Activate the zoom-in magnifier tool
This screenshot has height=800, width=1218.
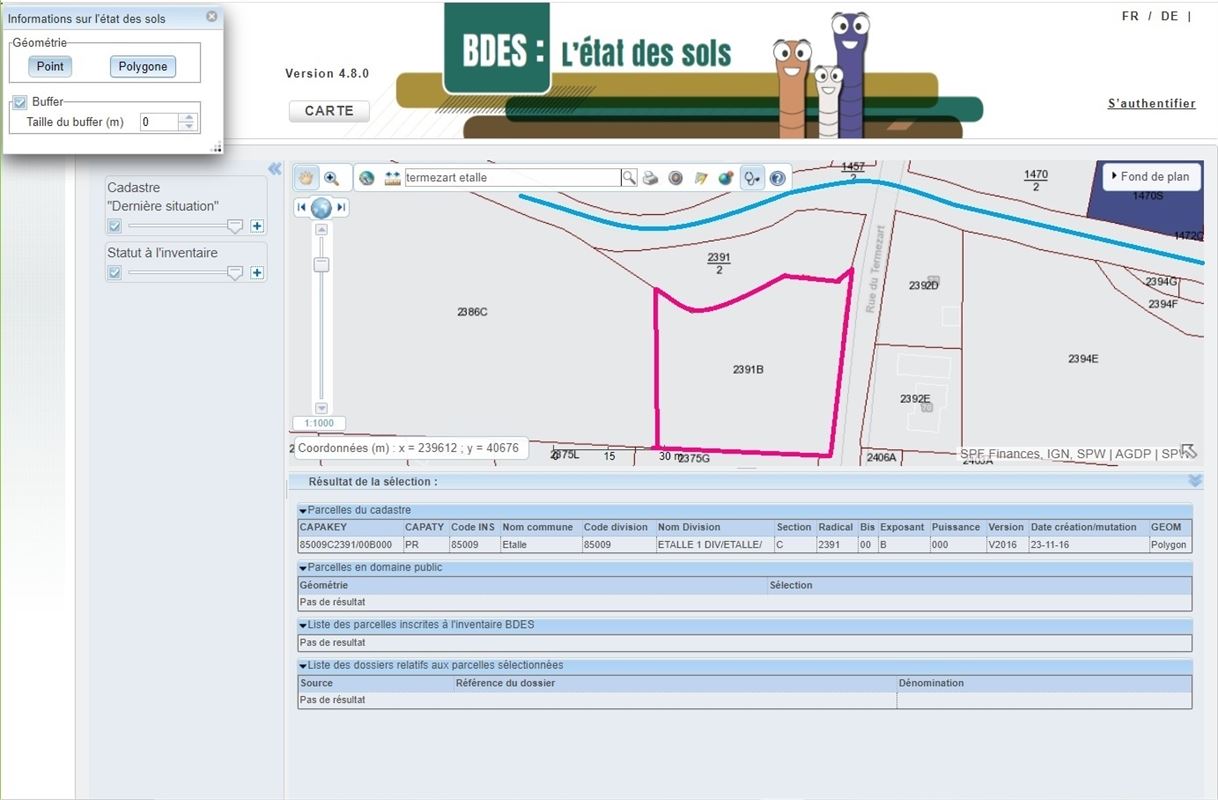point(332,178)
